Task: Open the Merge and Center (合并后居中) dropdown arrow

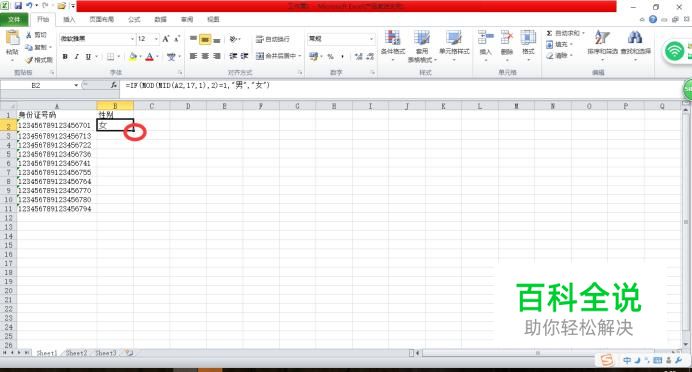Action: pyautogui.click(x=300, y=56)
